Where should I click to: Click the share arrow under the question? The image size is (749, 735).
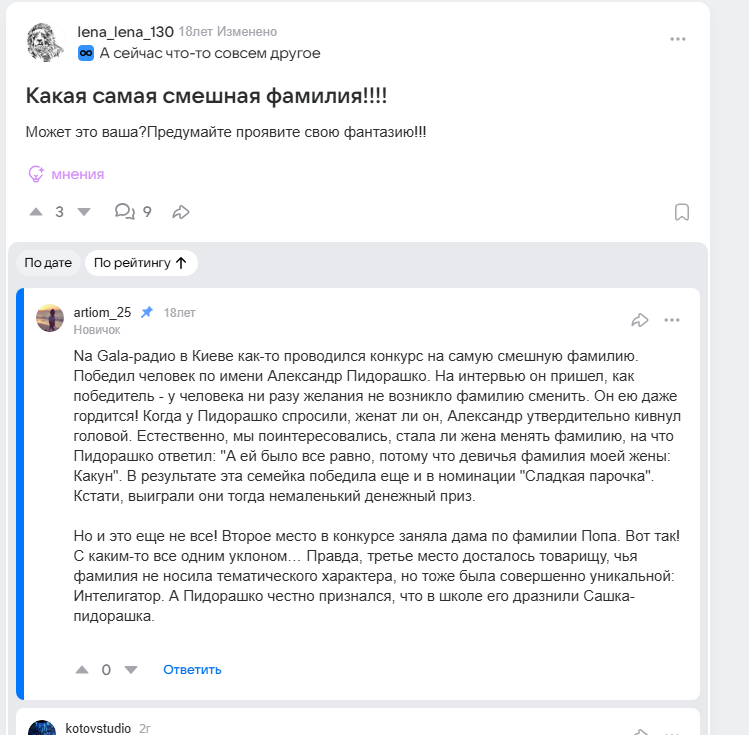click(181, 212)
